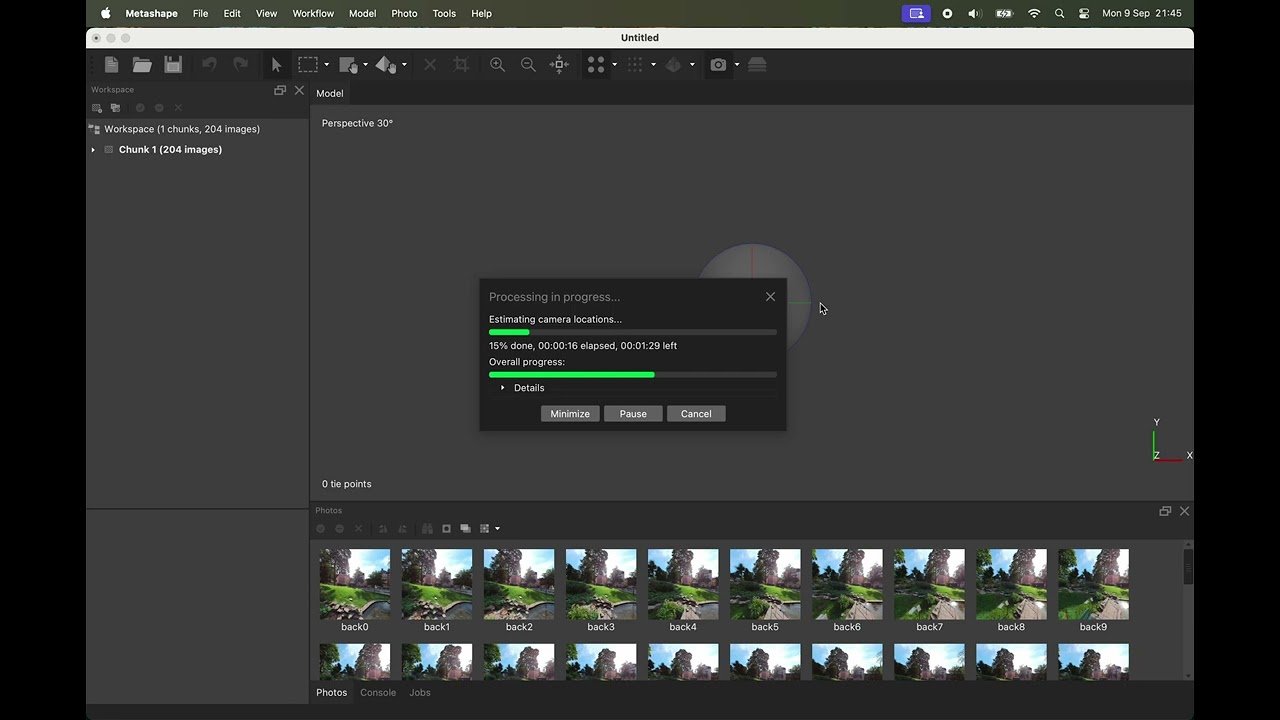Image resolution: width=1280 pixels, height=720 pixels.
Task: Float the Photos panel
Action: pyautogui.click(x=1165, y=511)
